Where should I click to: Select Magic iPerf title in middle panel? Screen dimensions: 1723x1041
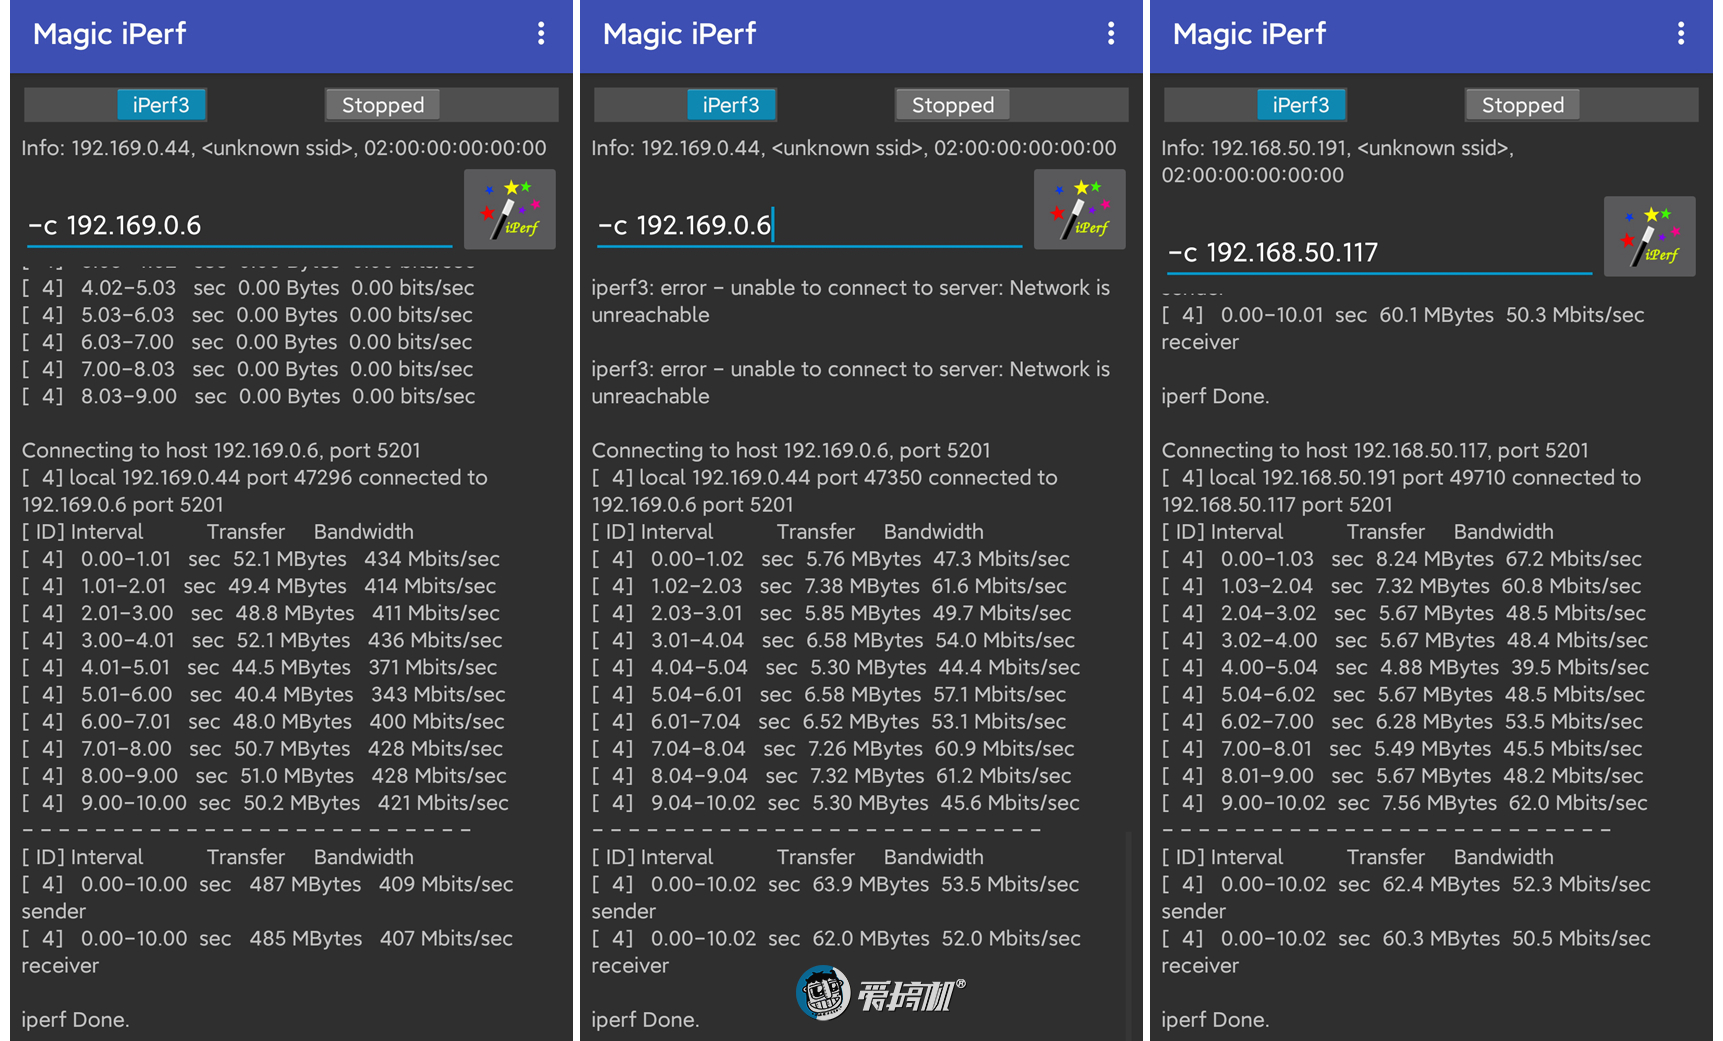point(680,34)
